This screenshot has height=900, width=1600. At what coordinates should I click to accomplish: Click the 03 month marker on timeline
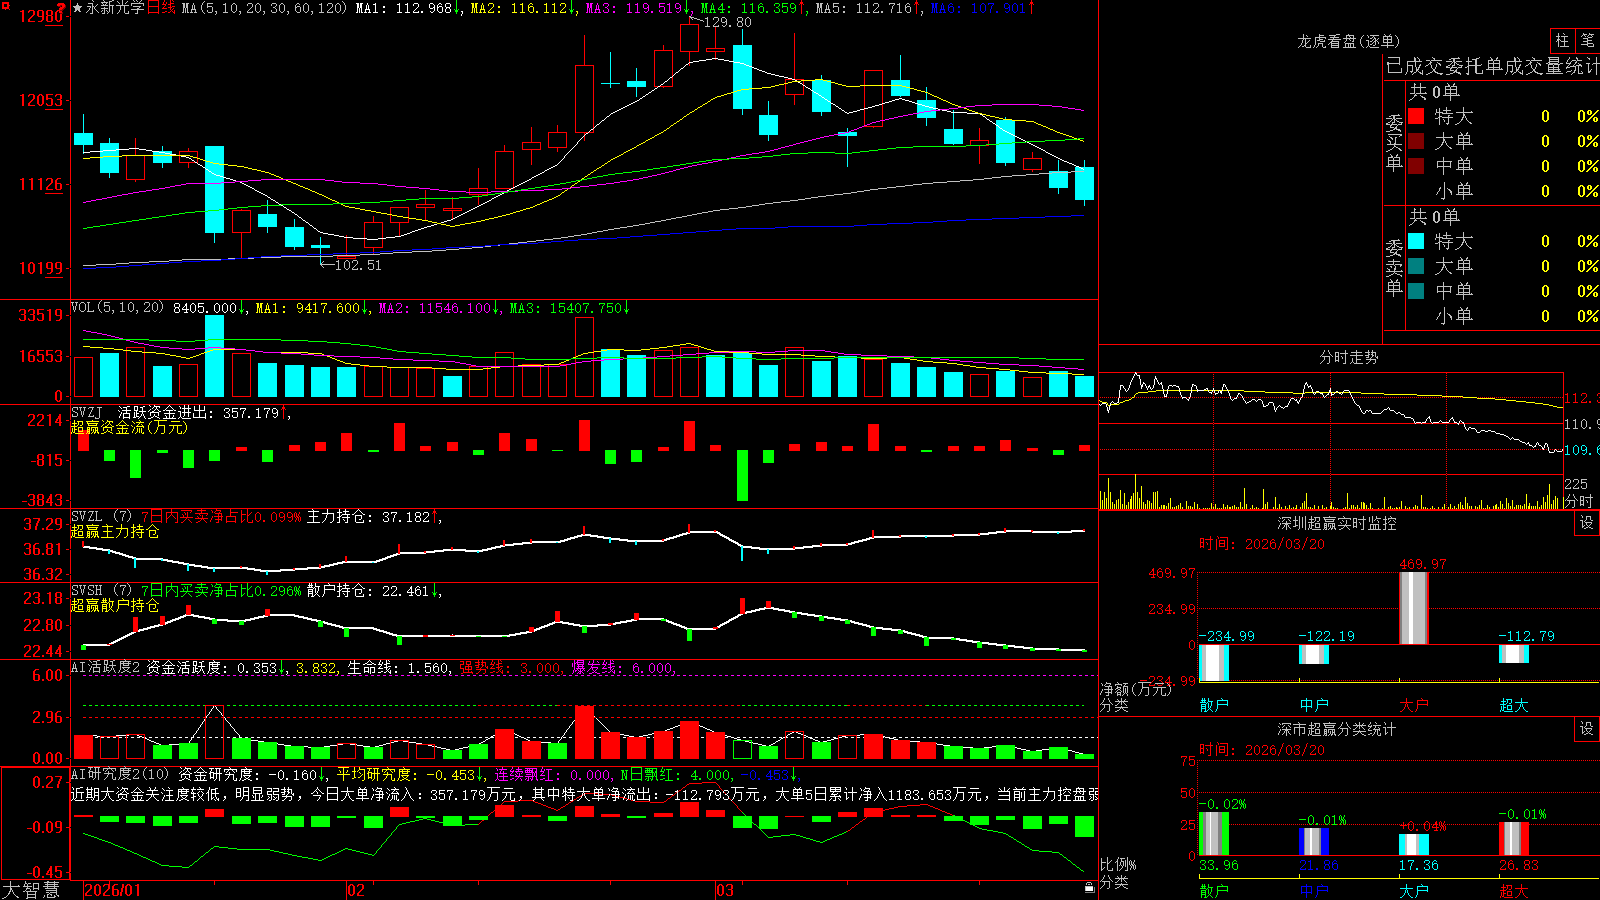725,890
